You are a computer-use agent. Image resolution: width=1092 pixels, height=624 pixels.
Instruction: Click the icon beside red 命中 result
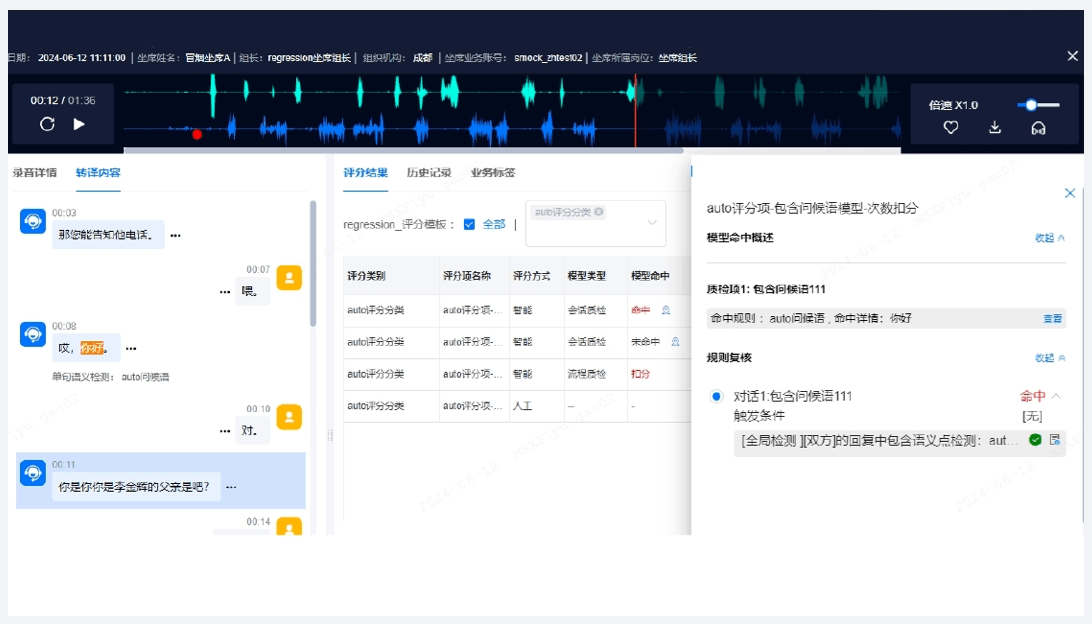666,310
